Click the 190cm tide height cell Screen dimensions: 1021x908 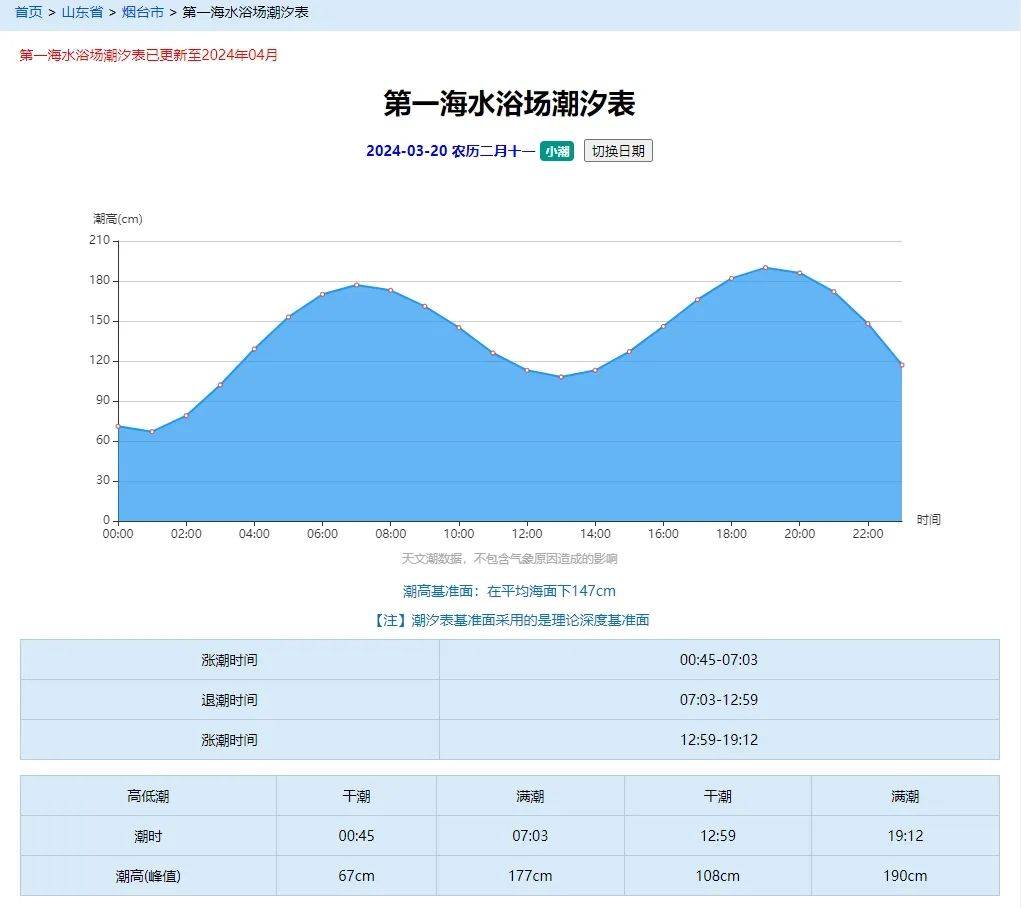[904, 876]
